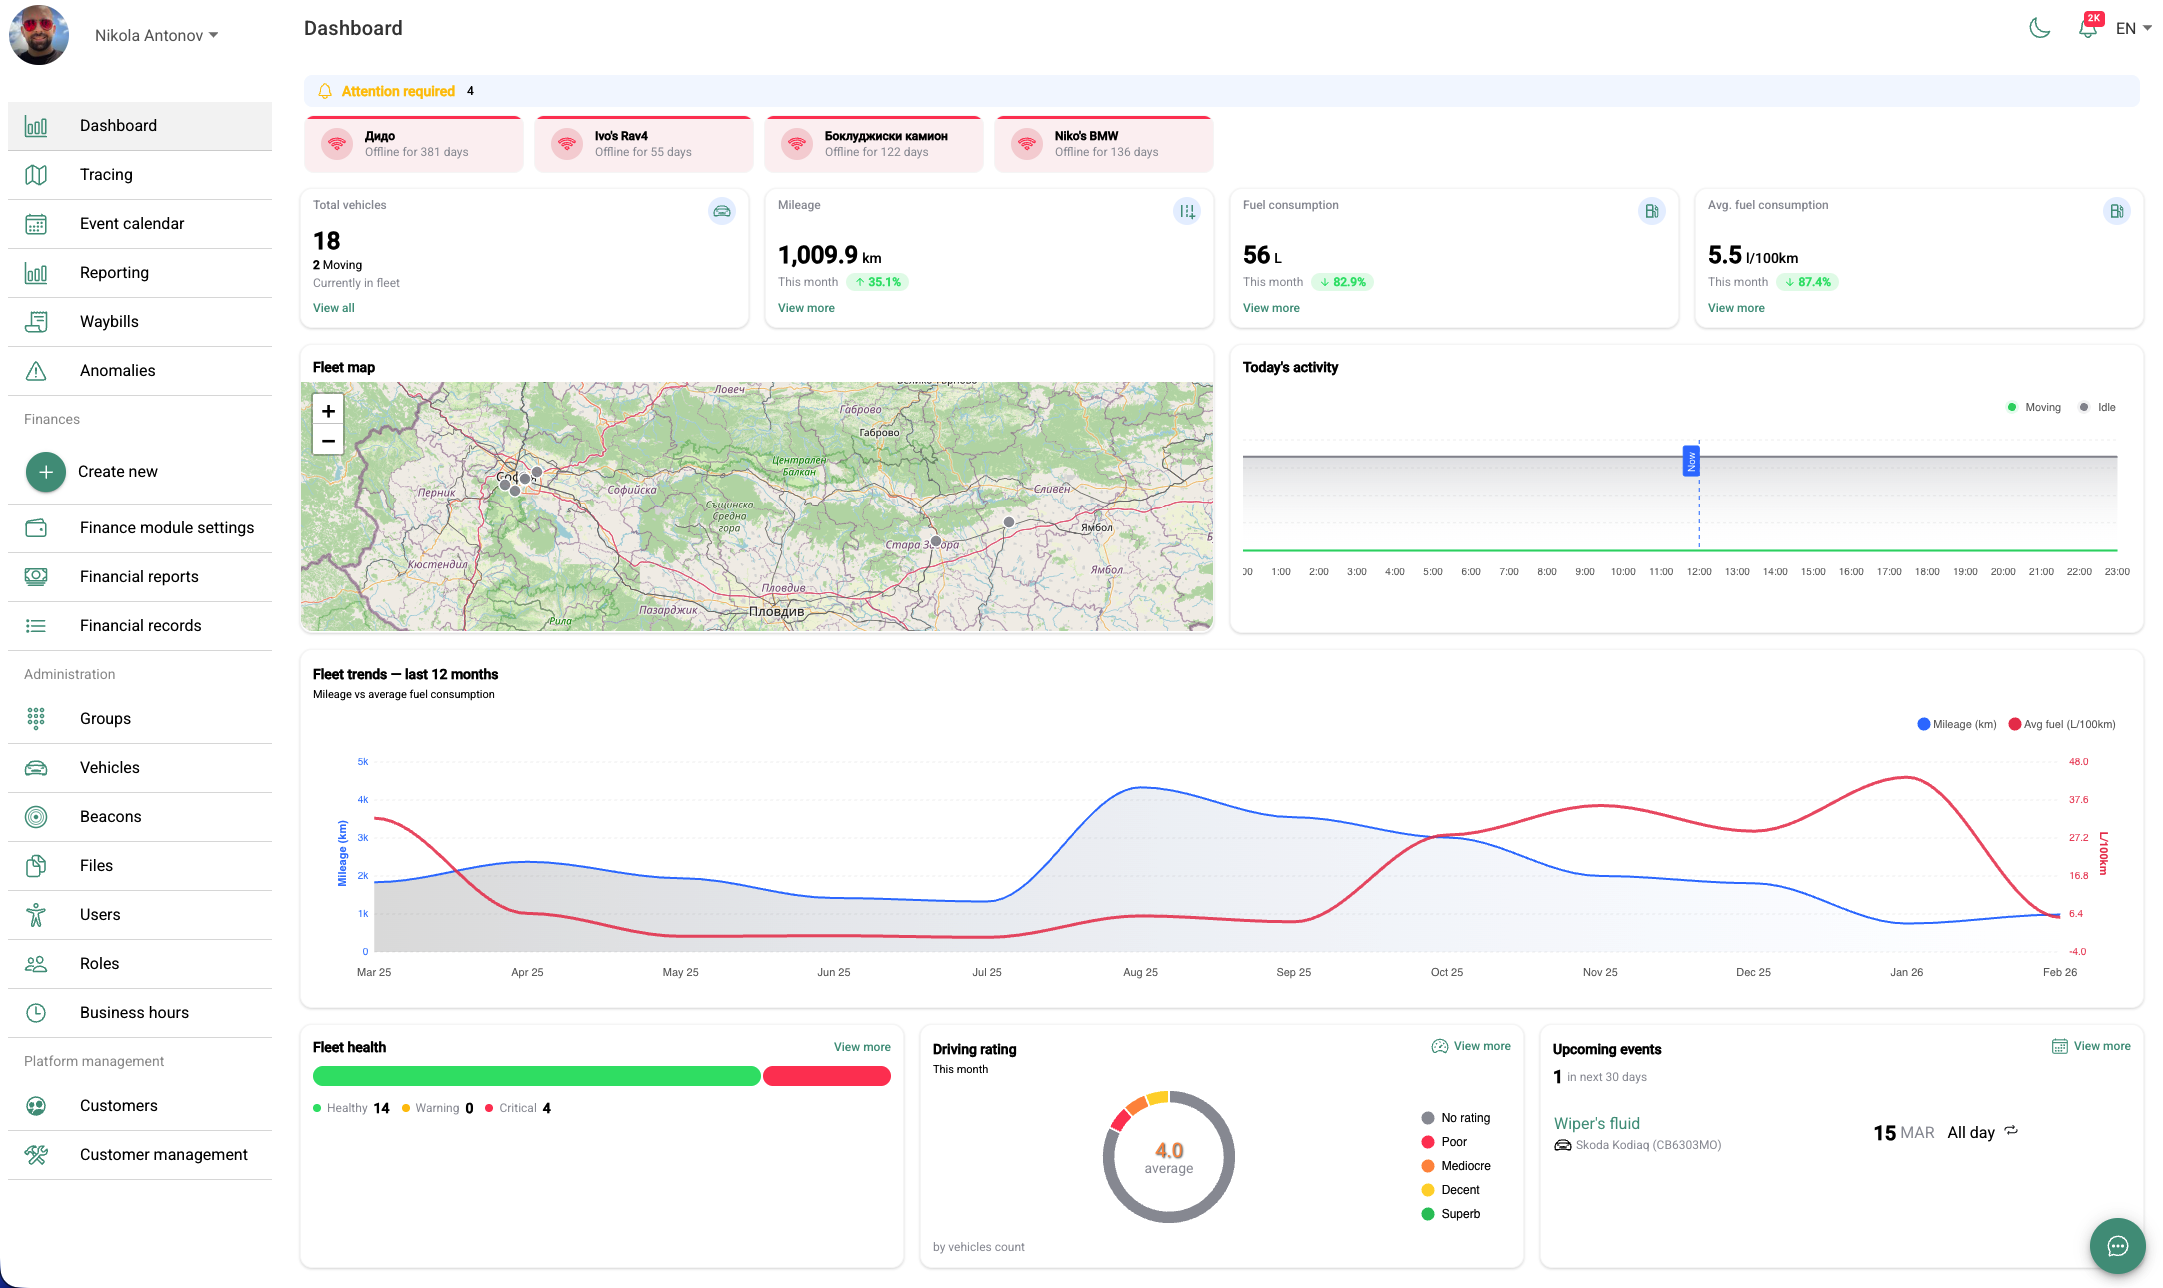Screen dimensions: 2163x1288
Task: Enable dark mode with the moon icon
Action: [2040, 28]
